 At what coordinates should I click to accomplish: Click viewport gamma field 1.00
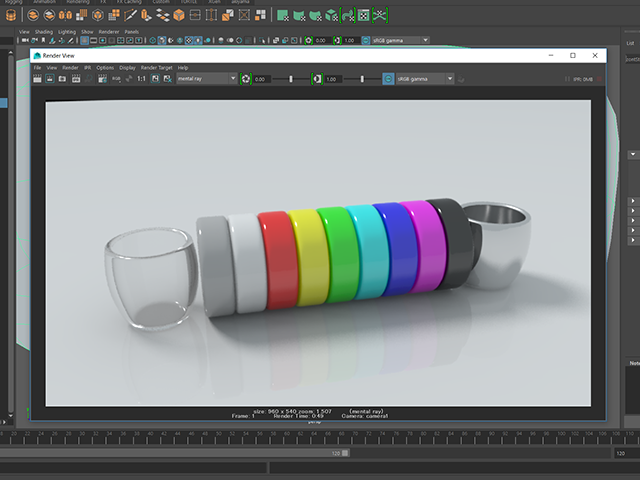coord(350,40)
